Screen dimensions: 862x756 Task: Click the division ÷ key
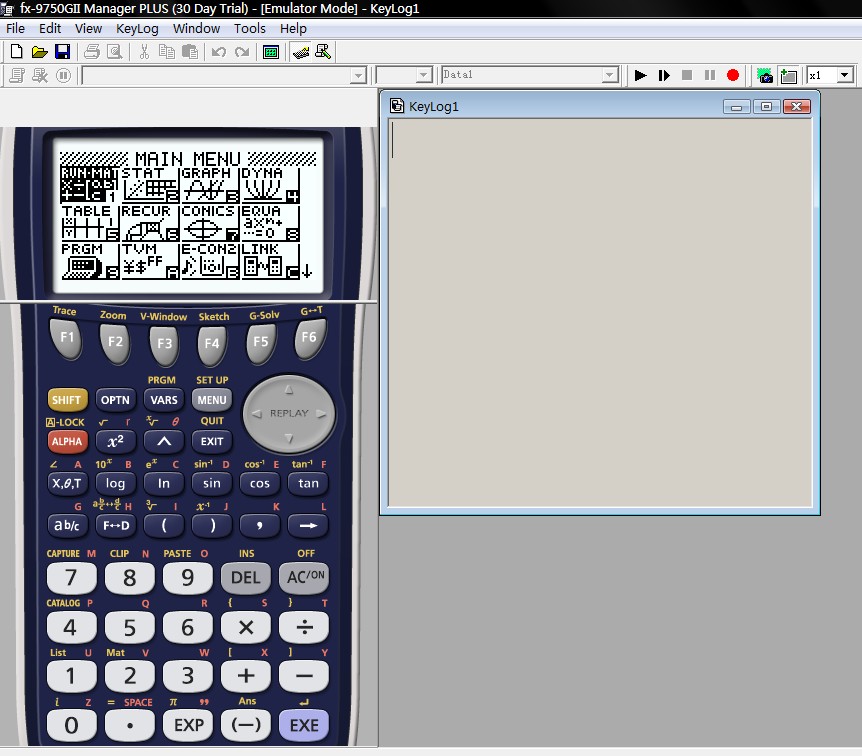click(304, 627)
